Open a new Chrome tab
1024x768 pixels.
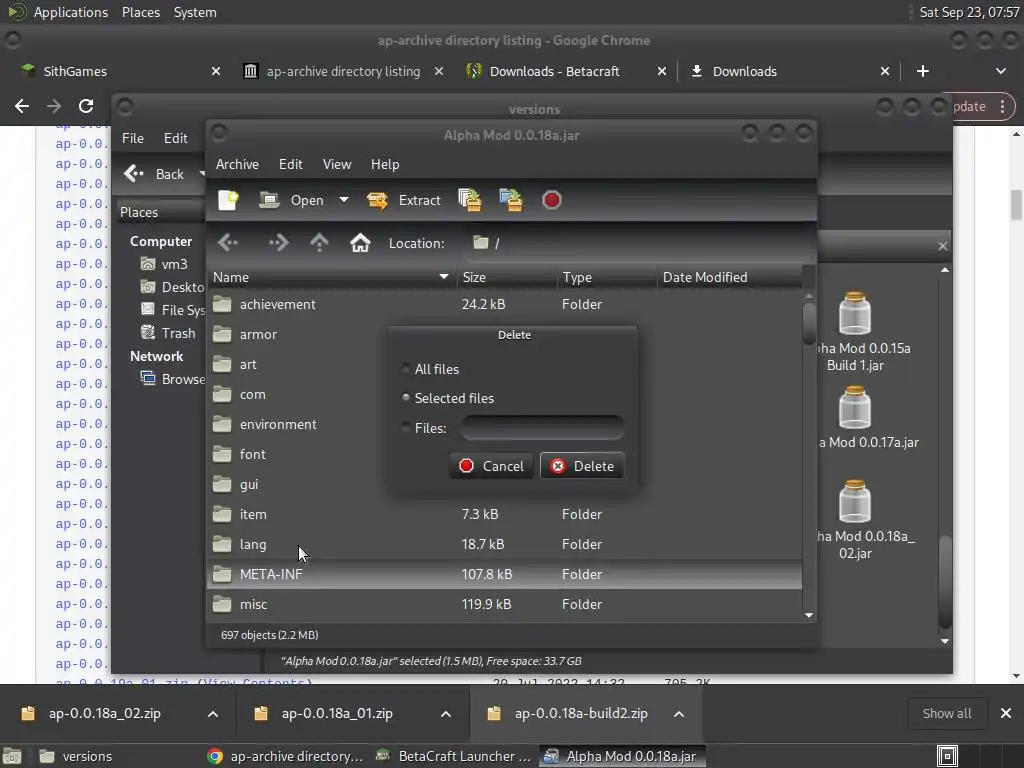tap(923, 71)
